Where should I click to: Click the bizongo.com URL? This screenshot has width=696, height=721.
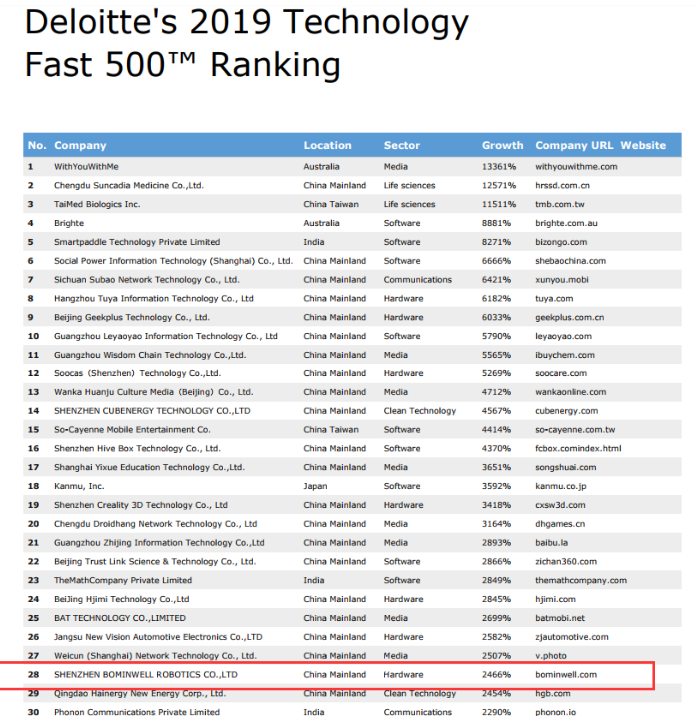561,242
